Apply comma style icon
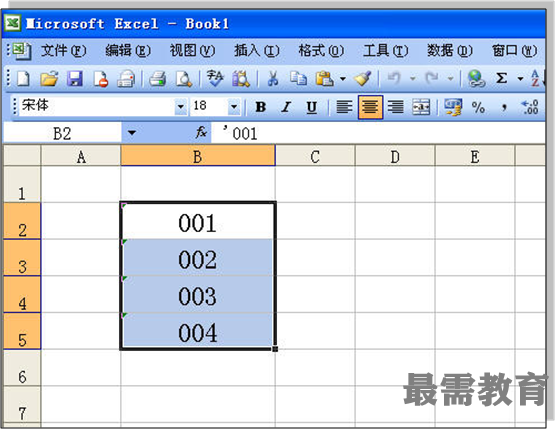This screenshot has height=429, width=555. coord(504,107)
